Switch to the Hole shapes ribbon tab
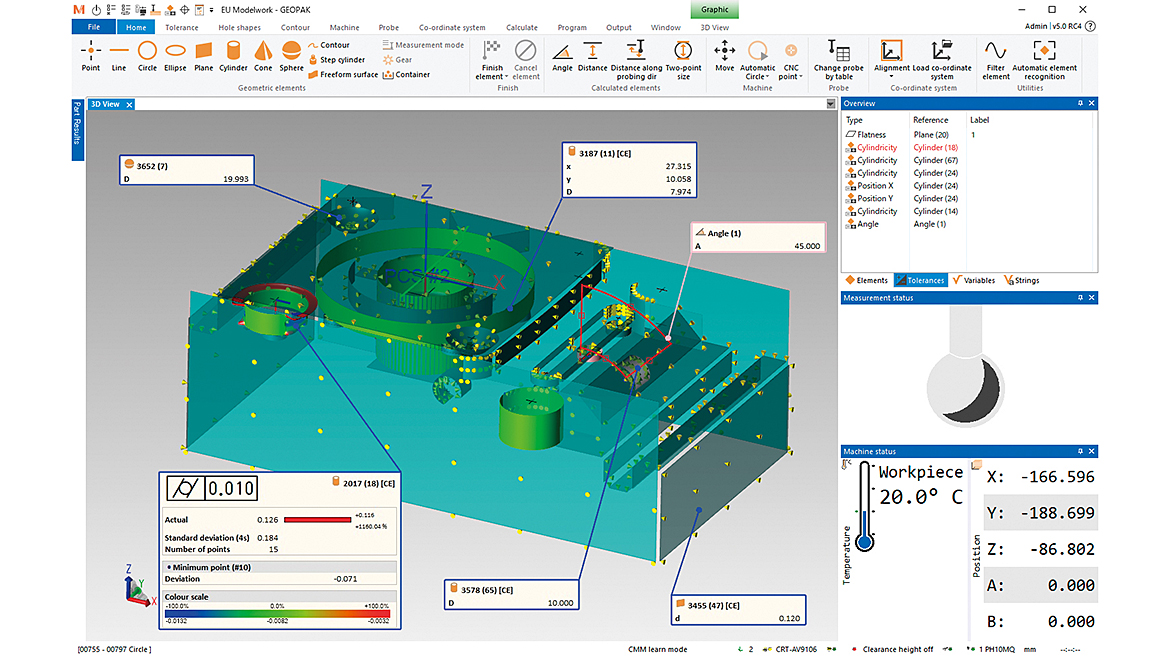1170x658 pixels. click(x=240, y=28)
